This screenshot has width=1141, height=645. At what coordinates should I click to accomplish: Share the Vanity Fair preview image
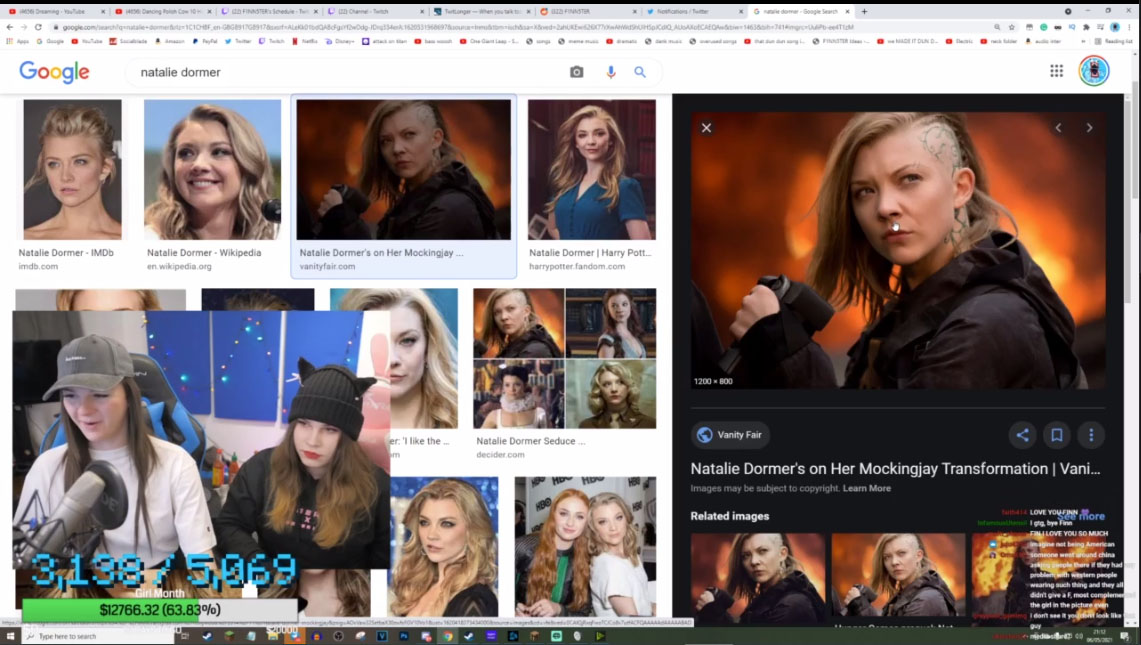1022,435
